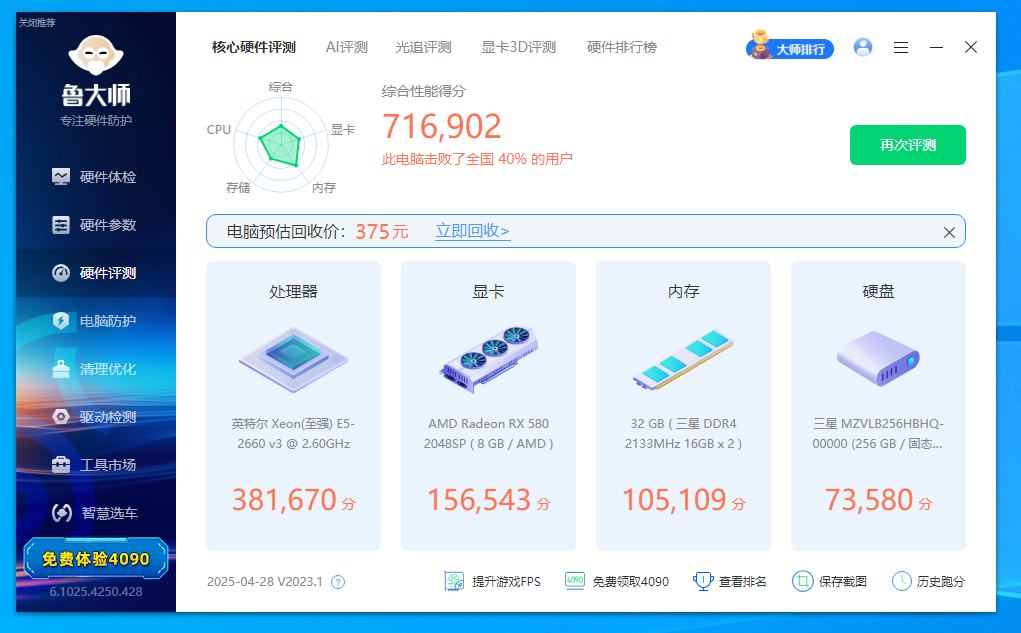Screen dimensions: 1021x633
Task: Click 提升游戏FPS text link
Action: point(506,582)
